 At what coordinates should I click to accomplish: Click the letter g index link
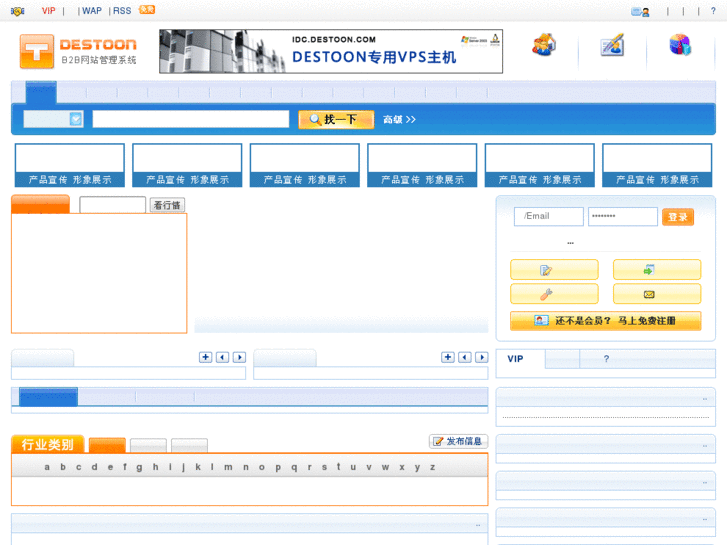[x=139, y=467]
